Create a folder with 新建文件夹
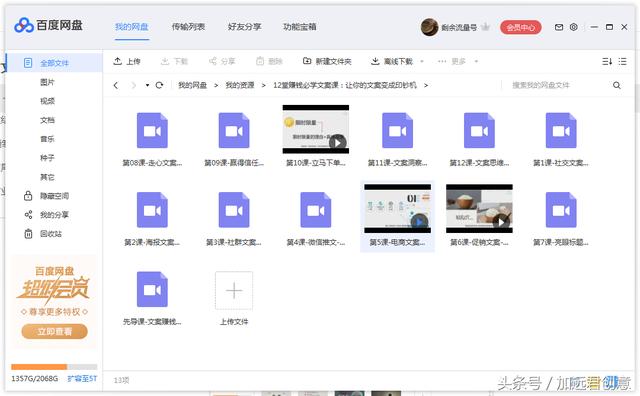 pos(327,61)
